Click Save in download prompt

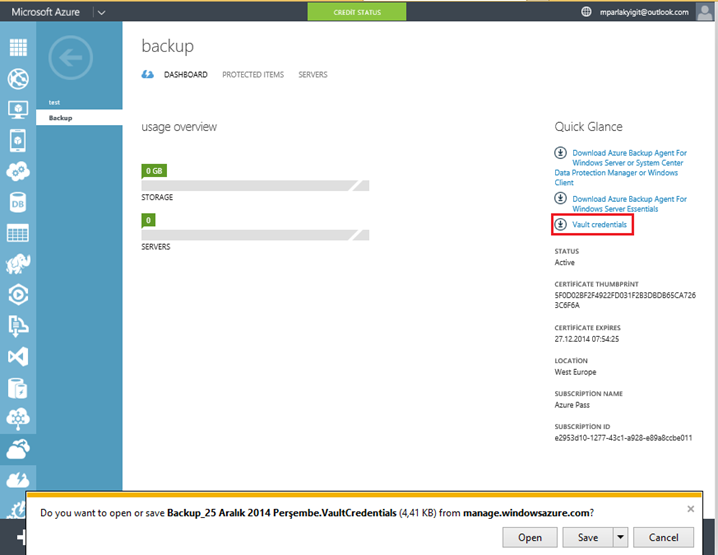click(587, 537)
